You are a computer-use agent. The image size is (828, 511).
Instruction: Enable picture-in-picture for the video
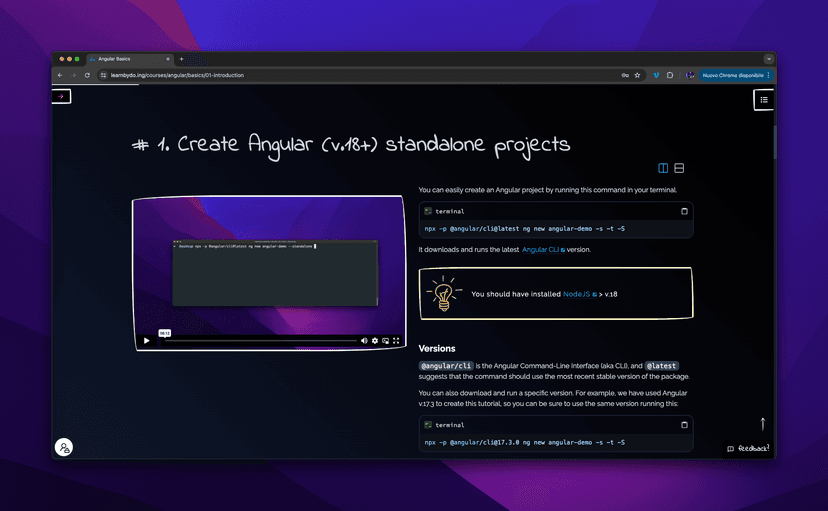(385, 341)
